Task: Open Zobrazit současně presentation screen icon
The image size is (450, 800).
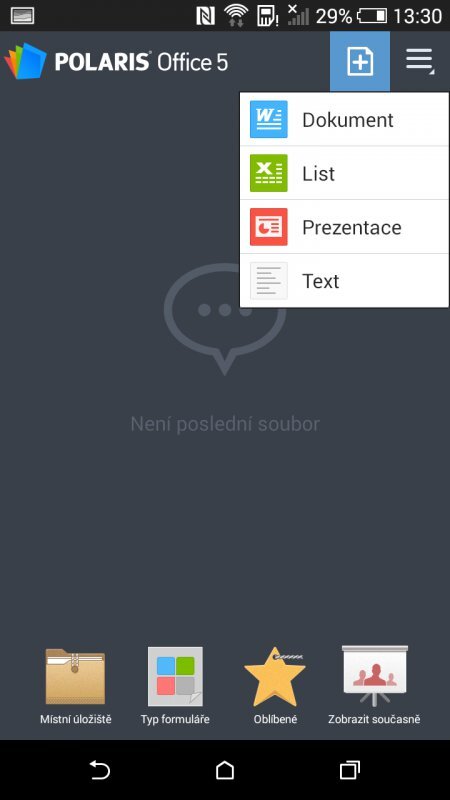Action: pyautogui.click(x=374, y=676)
